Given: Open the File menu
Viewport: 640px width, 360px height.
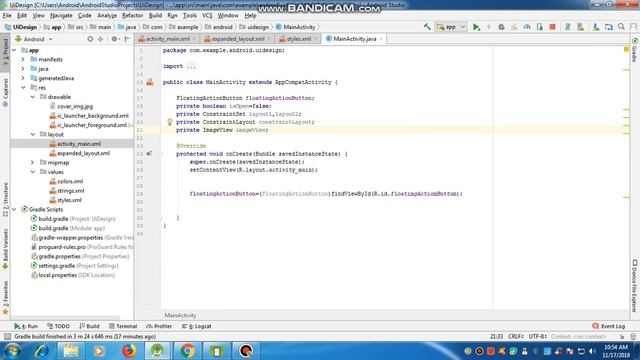Looking at the screenshot, I should tap(7, 16).
